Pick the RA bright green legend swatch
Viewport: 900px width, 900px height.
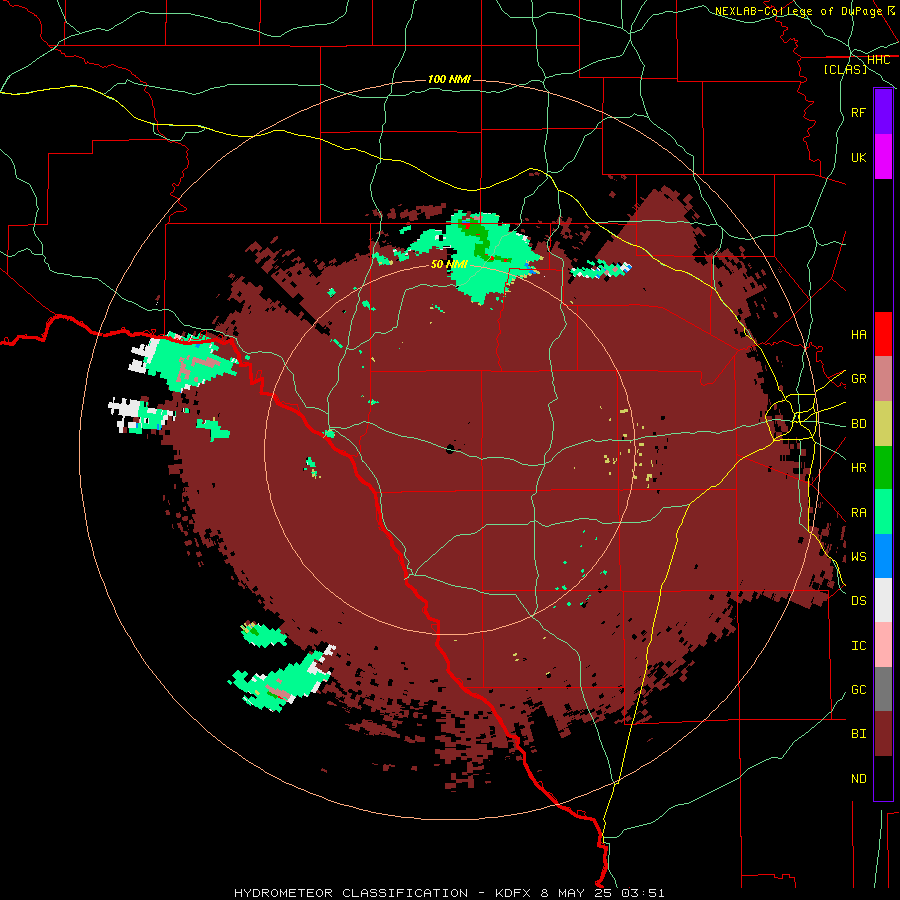click(883, 512)
